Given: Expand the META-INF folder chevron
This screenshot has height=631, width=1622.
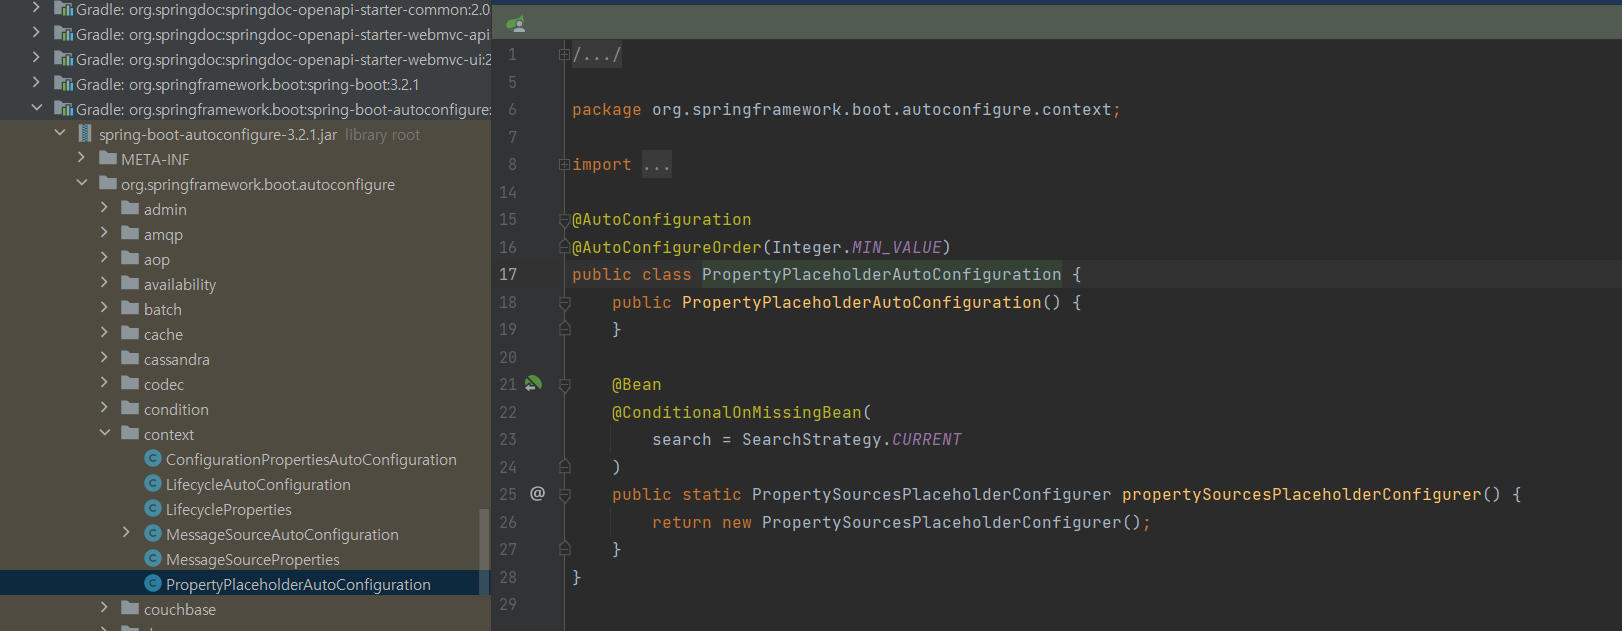Looking at the screenshot, I should pos(82,158).
